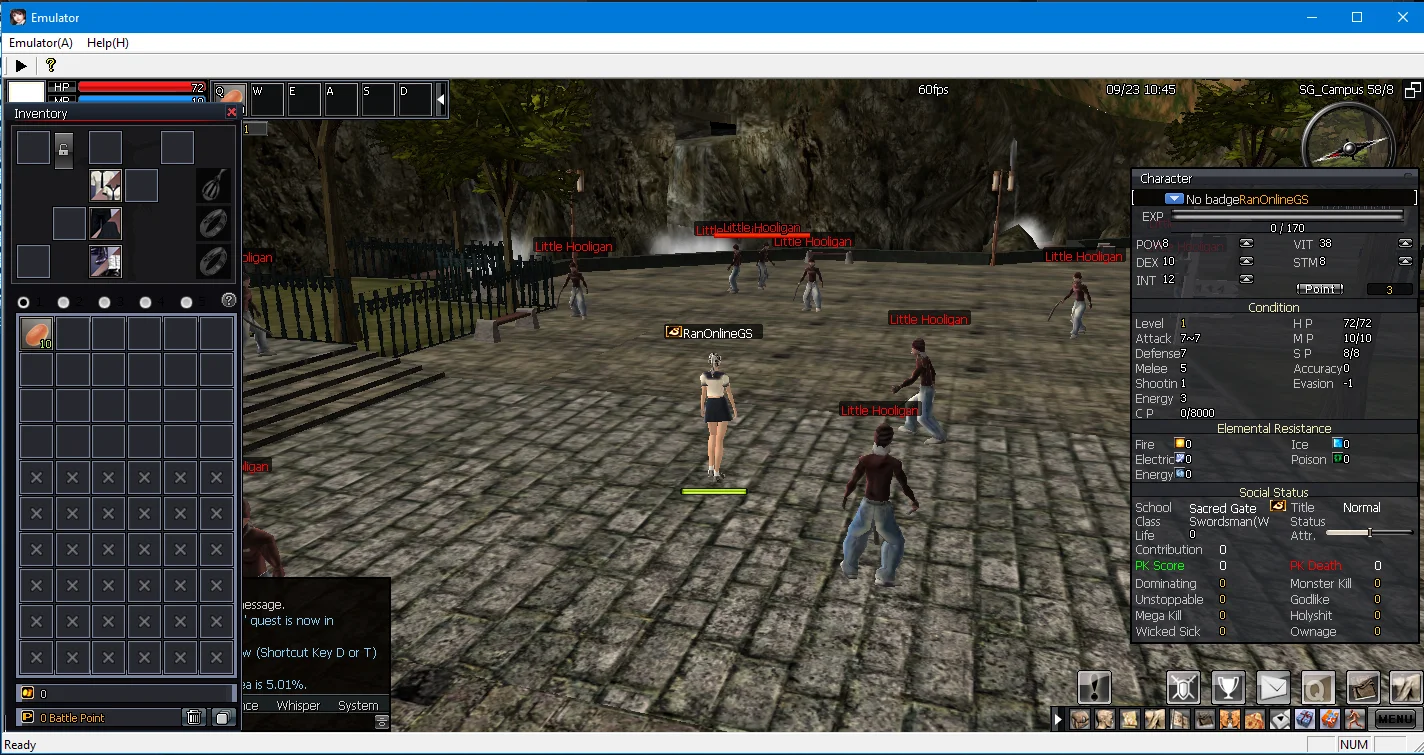This screenshot has height=755, width=1424.
Task: Click the empty W quickslot
Action: click(x=267, y=100)
